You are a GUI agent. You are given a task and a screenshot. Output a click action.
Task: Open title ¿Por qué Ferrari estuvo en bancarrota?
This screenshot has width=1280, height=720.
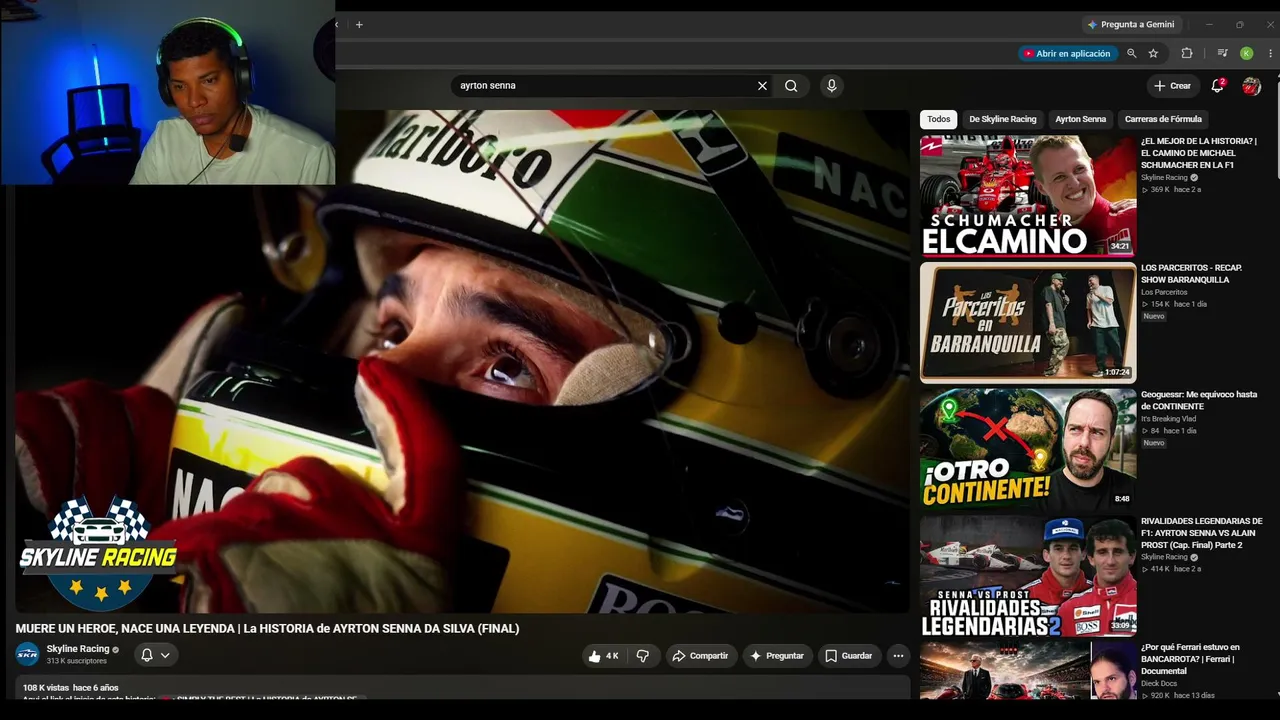click(x=1191, y=659)
